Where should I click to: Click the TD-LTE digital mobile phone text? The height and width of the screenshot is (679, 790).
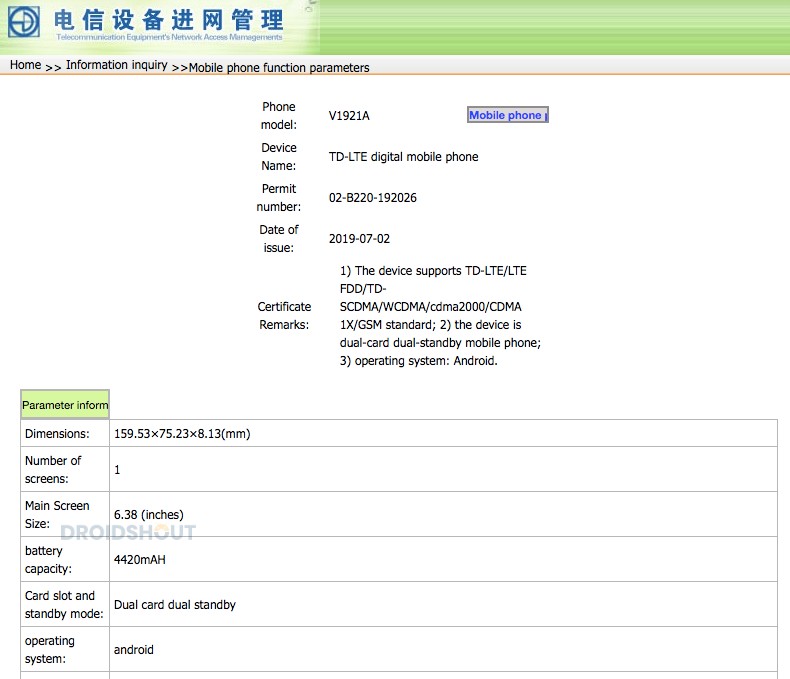[403, 157]
